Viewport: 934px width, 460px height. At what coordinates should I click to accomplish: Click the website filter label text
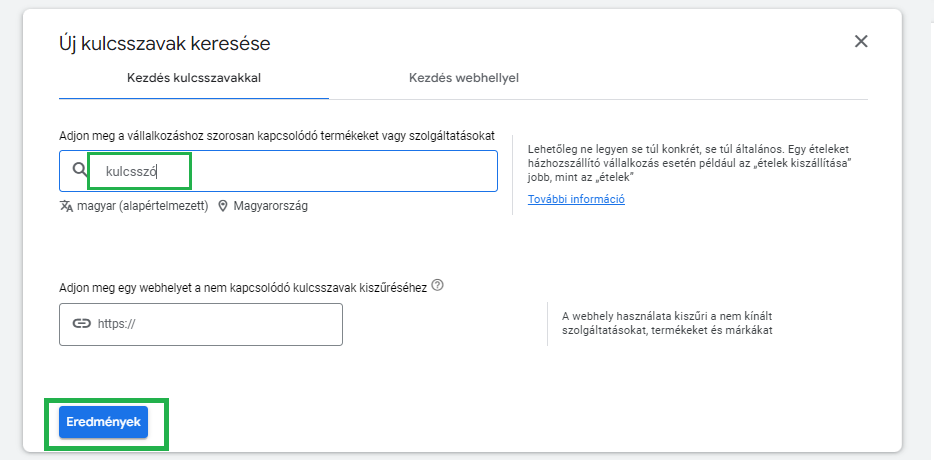click(243, 287)
